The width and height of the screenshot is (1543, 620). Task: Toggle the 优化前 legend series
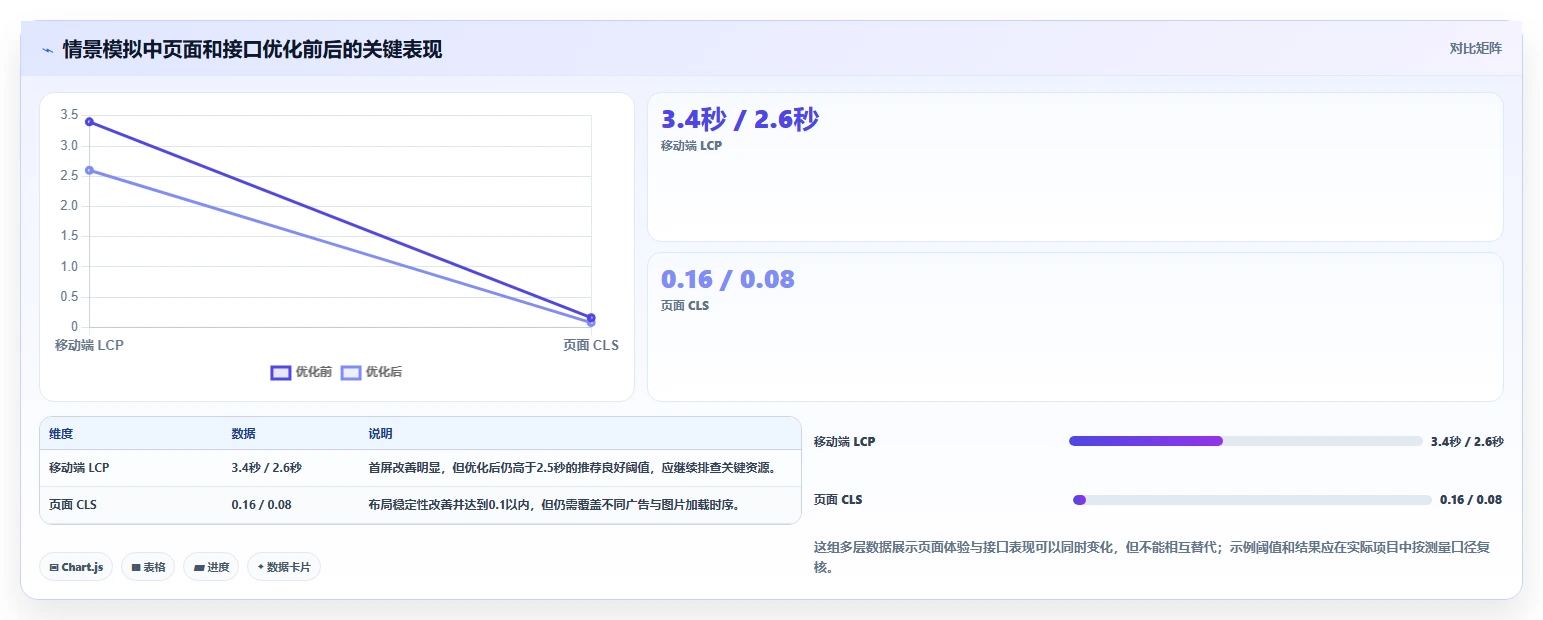(x=301, y=372)
